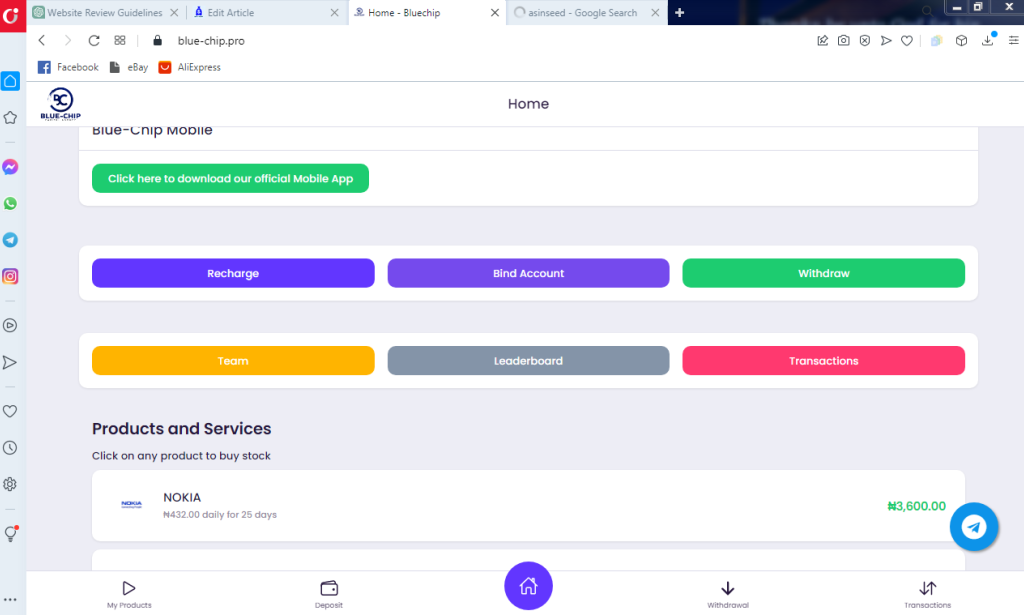The image size is (1024, 615).
Task: Click the floating Telegram chat button
Action: click(974, 526)
